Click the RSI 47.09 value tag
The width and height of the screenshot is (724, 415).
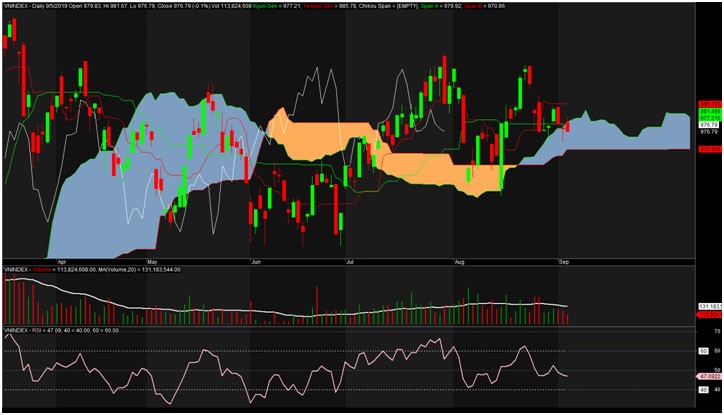click(708, 375)
